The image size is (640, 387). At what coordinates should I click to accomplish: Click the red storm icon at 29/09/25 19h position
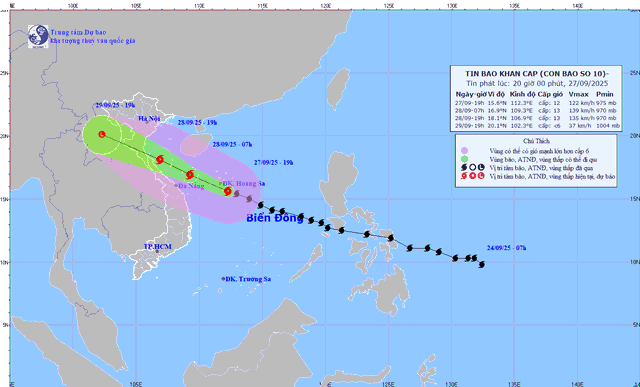click(102, 134)
